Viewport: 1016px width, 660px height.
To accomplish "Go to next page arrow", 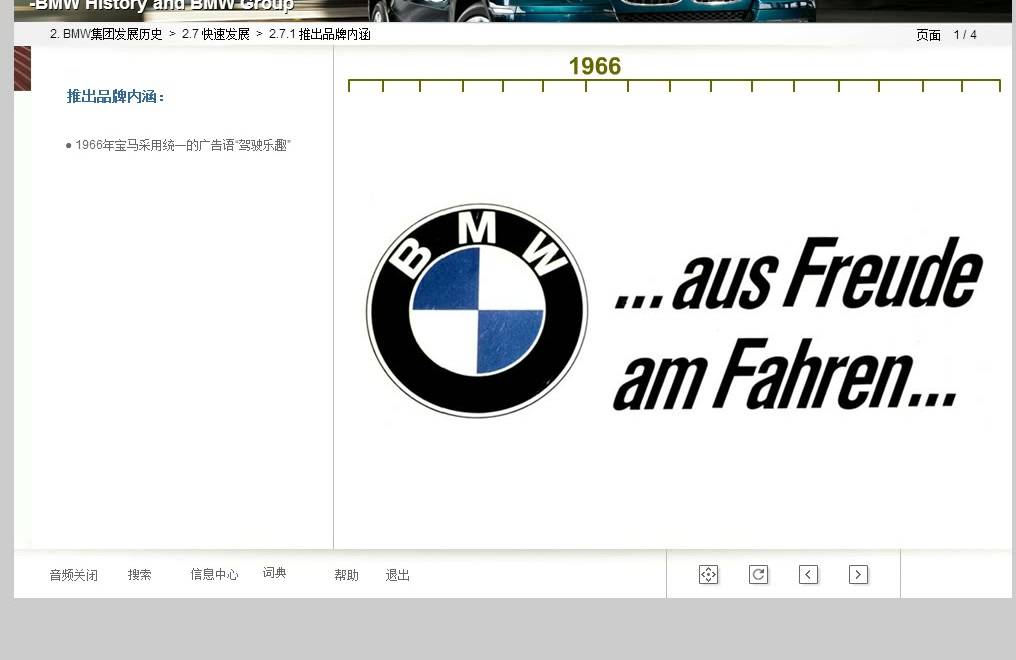I will pos(858,575).
